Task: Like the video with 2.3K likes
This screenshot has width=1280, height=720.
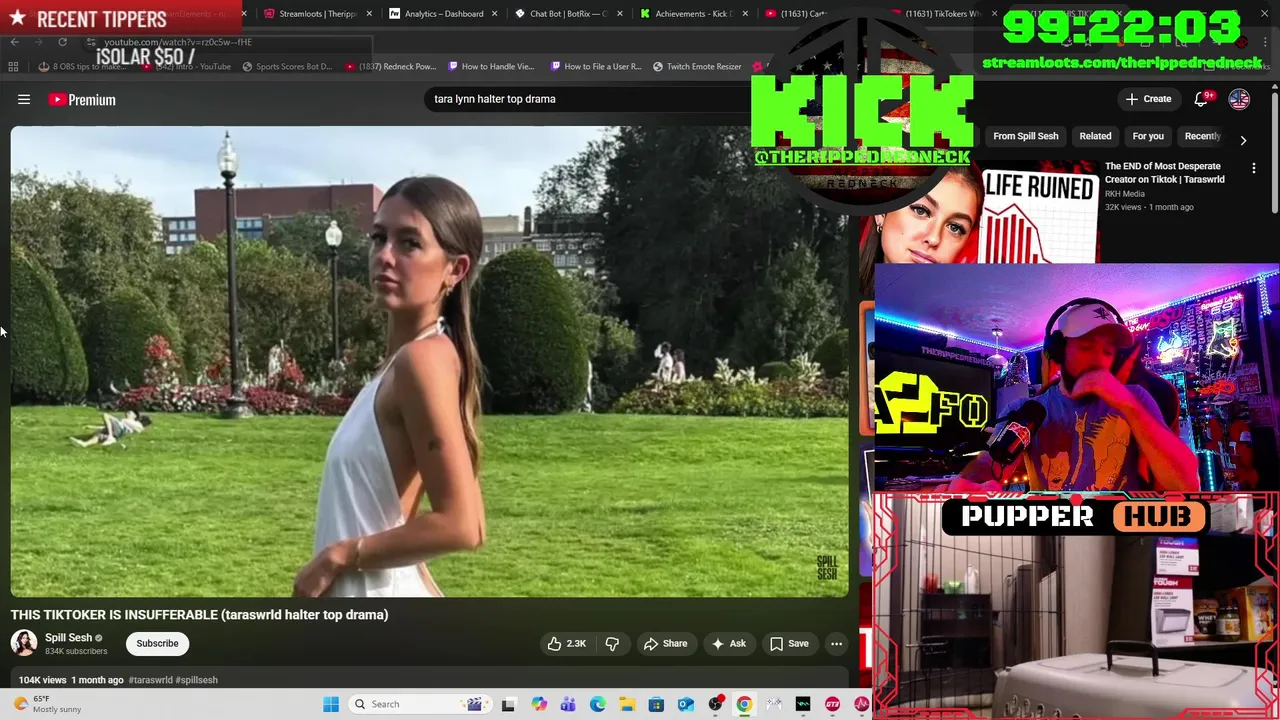Action: coord(566,644)
